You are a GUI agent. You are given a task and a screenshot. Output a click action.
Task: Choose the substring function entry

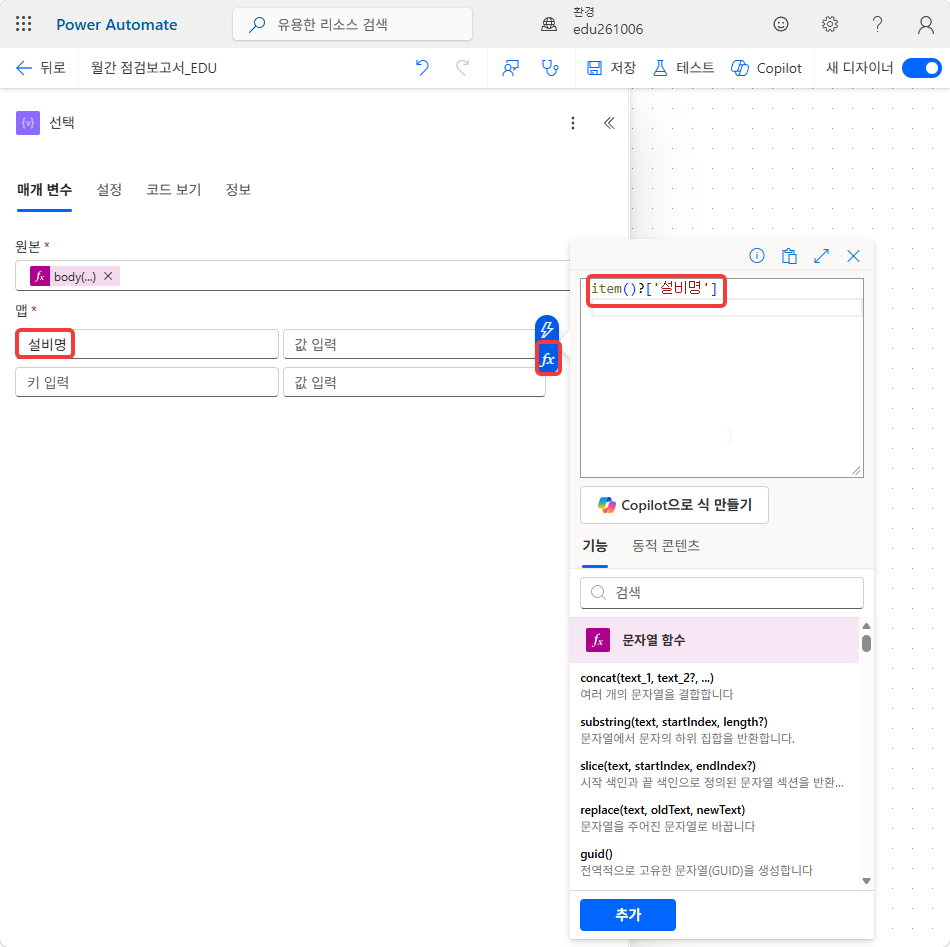(x=715, y=729)
